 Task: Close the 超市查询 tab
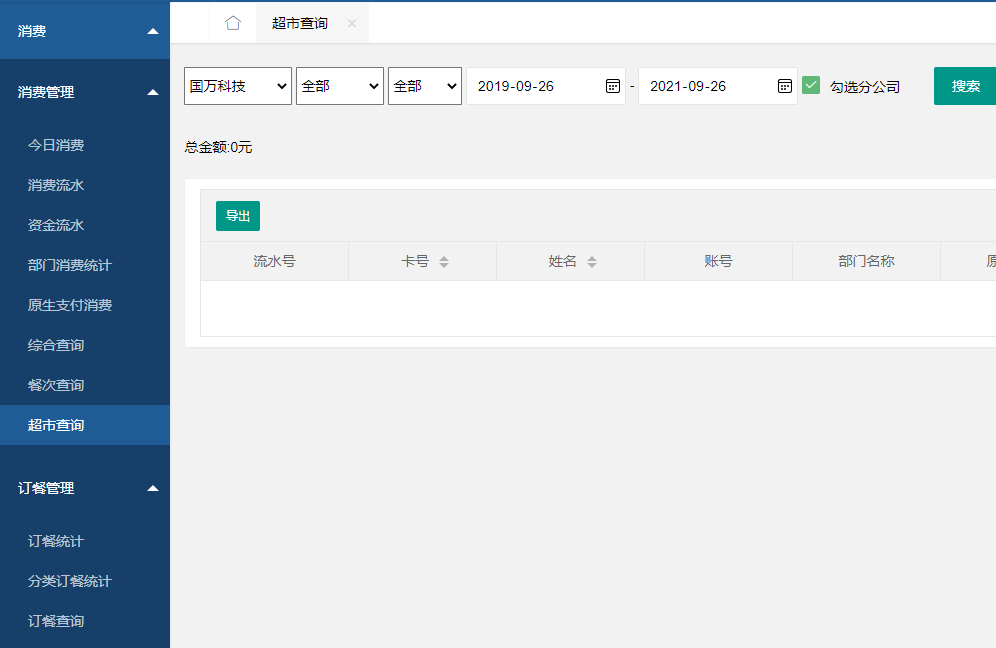(352, 23)
